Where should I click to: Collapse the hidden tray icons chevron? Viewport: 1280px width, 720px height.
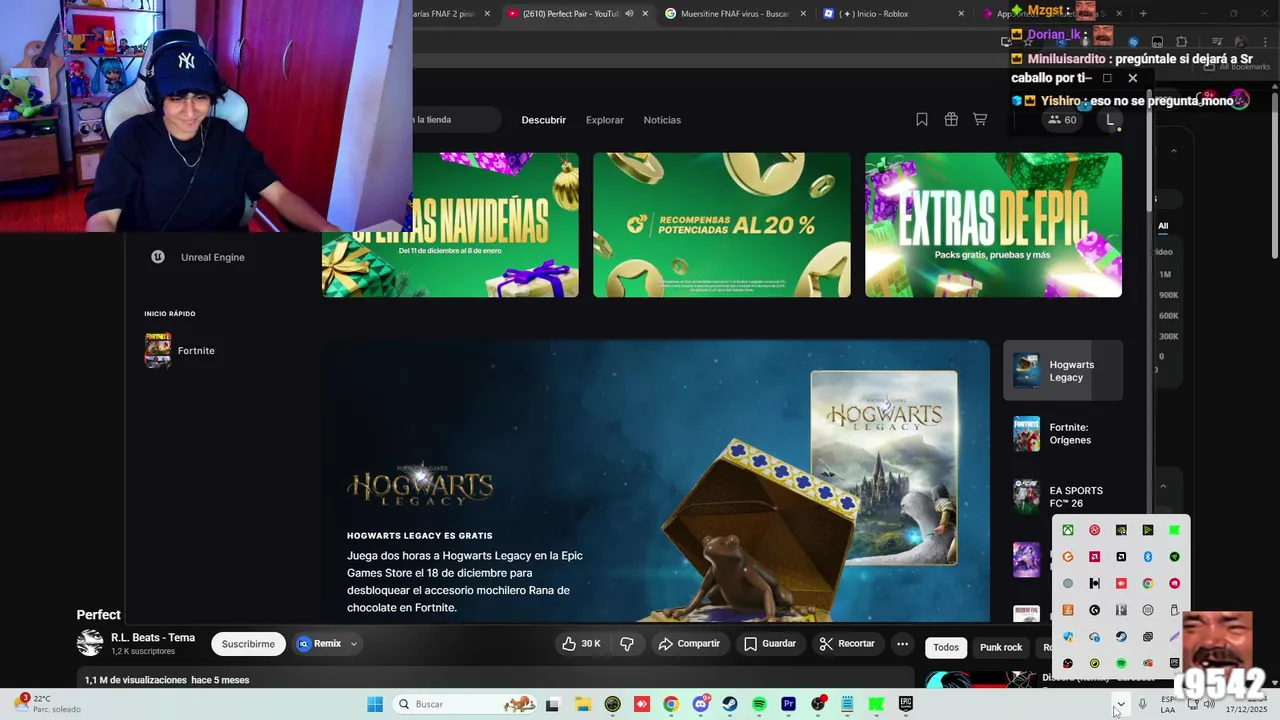[x=1120, y=704]
